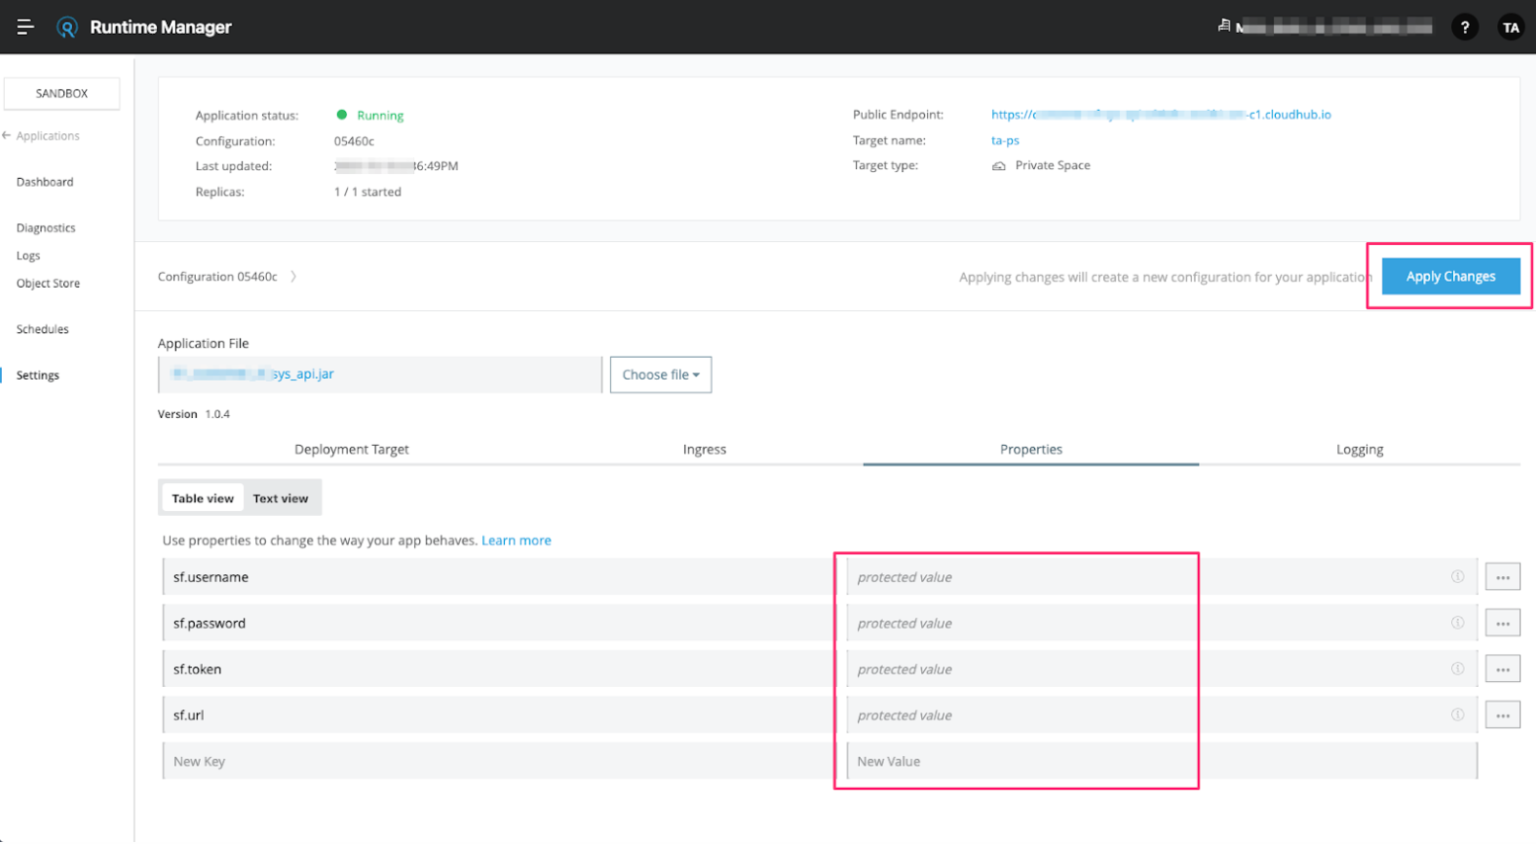The width and height of the screenshot is (1536, 844).
Task: Click the info icon beside sf.username value
Action: click(1458, 577)
